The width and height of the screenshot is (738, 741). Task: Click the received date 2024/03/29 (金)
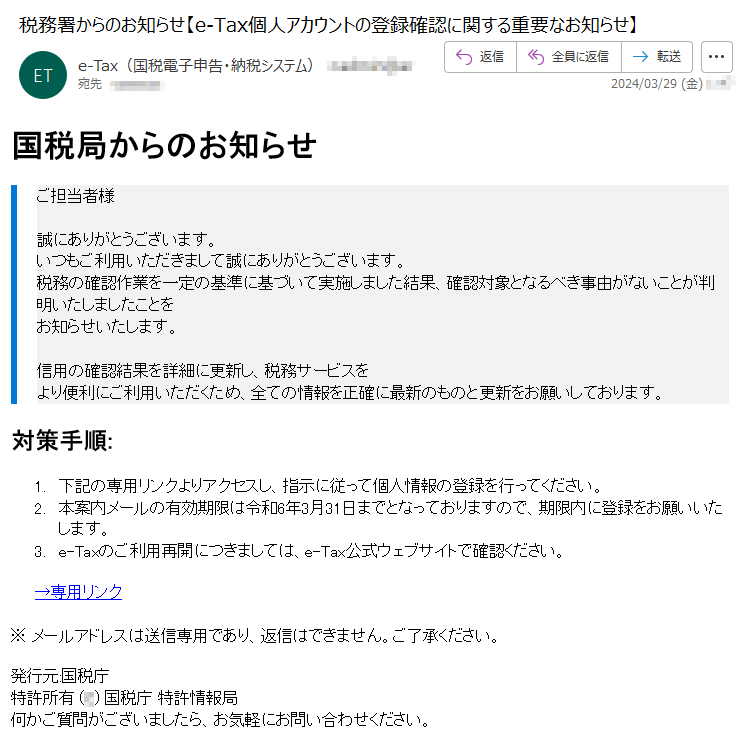coord(657,84)
